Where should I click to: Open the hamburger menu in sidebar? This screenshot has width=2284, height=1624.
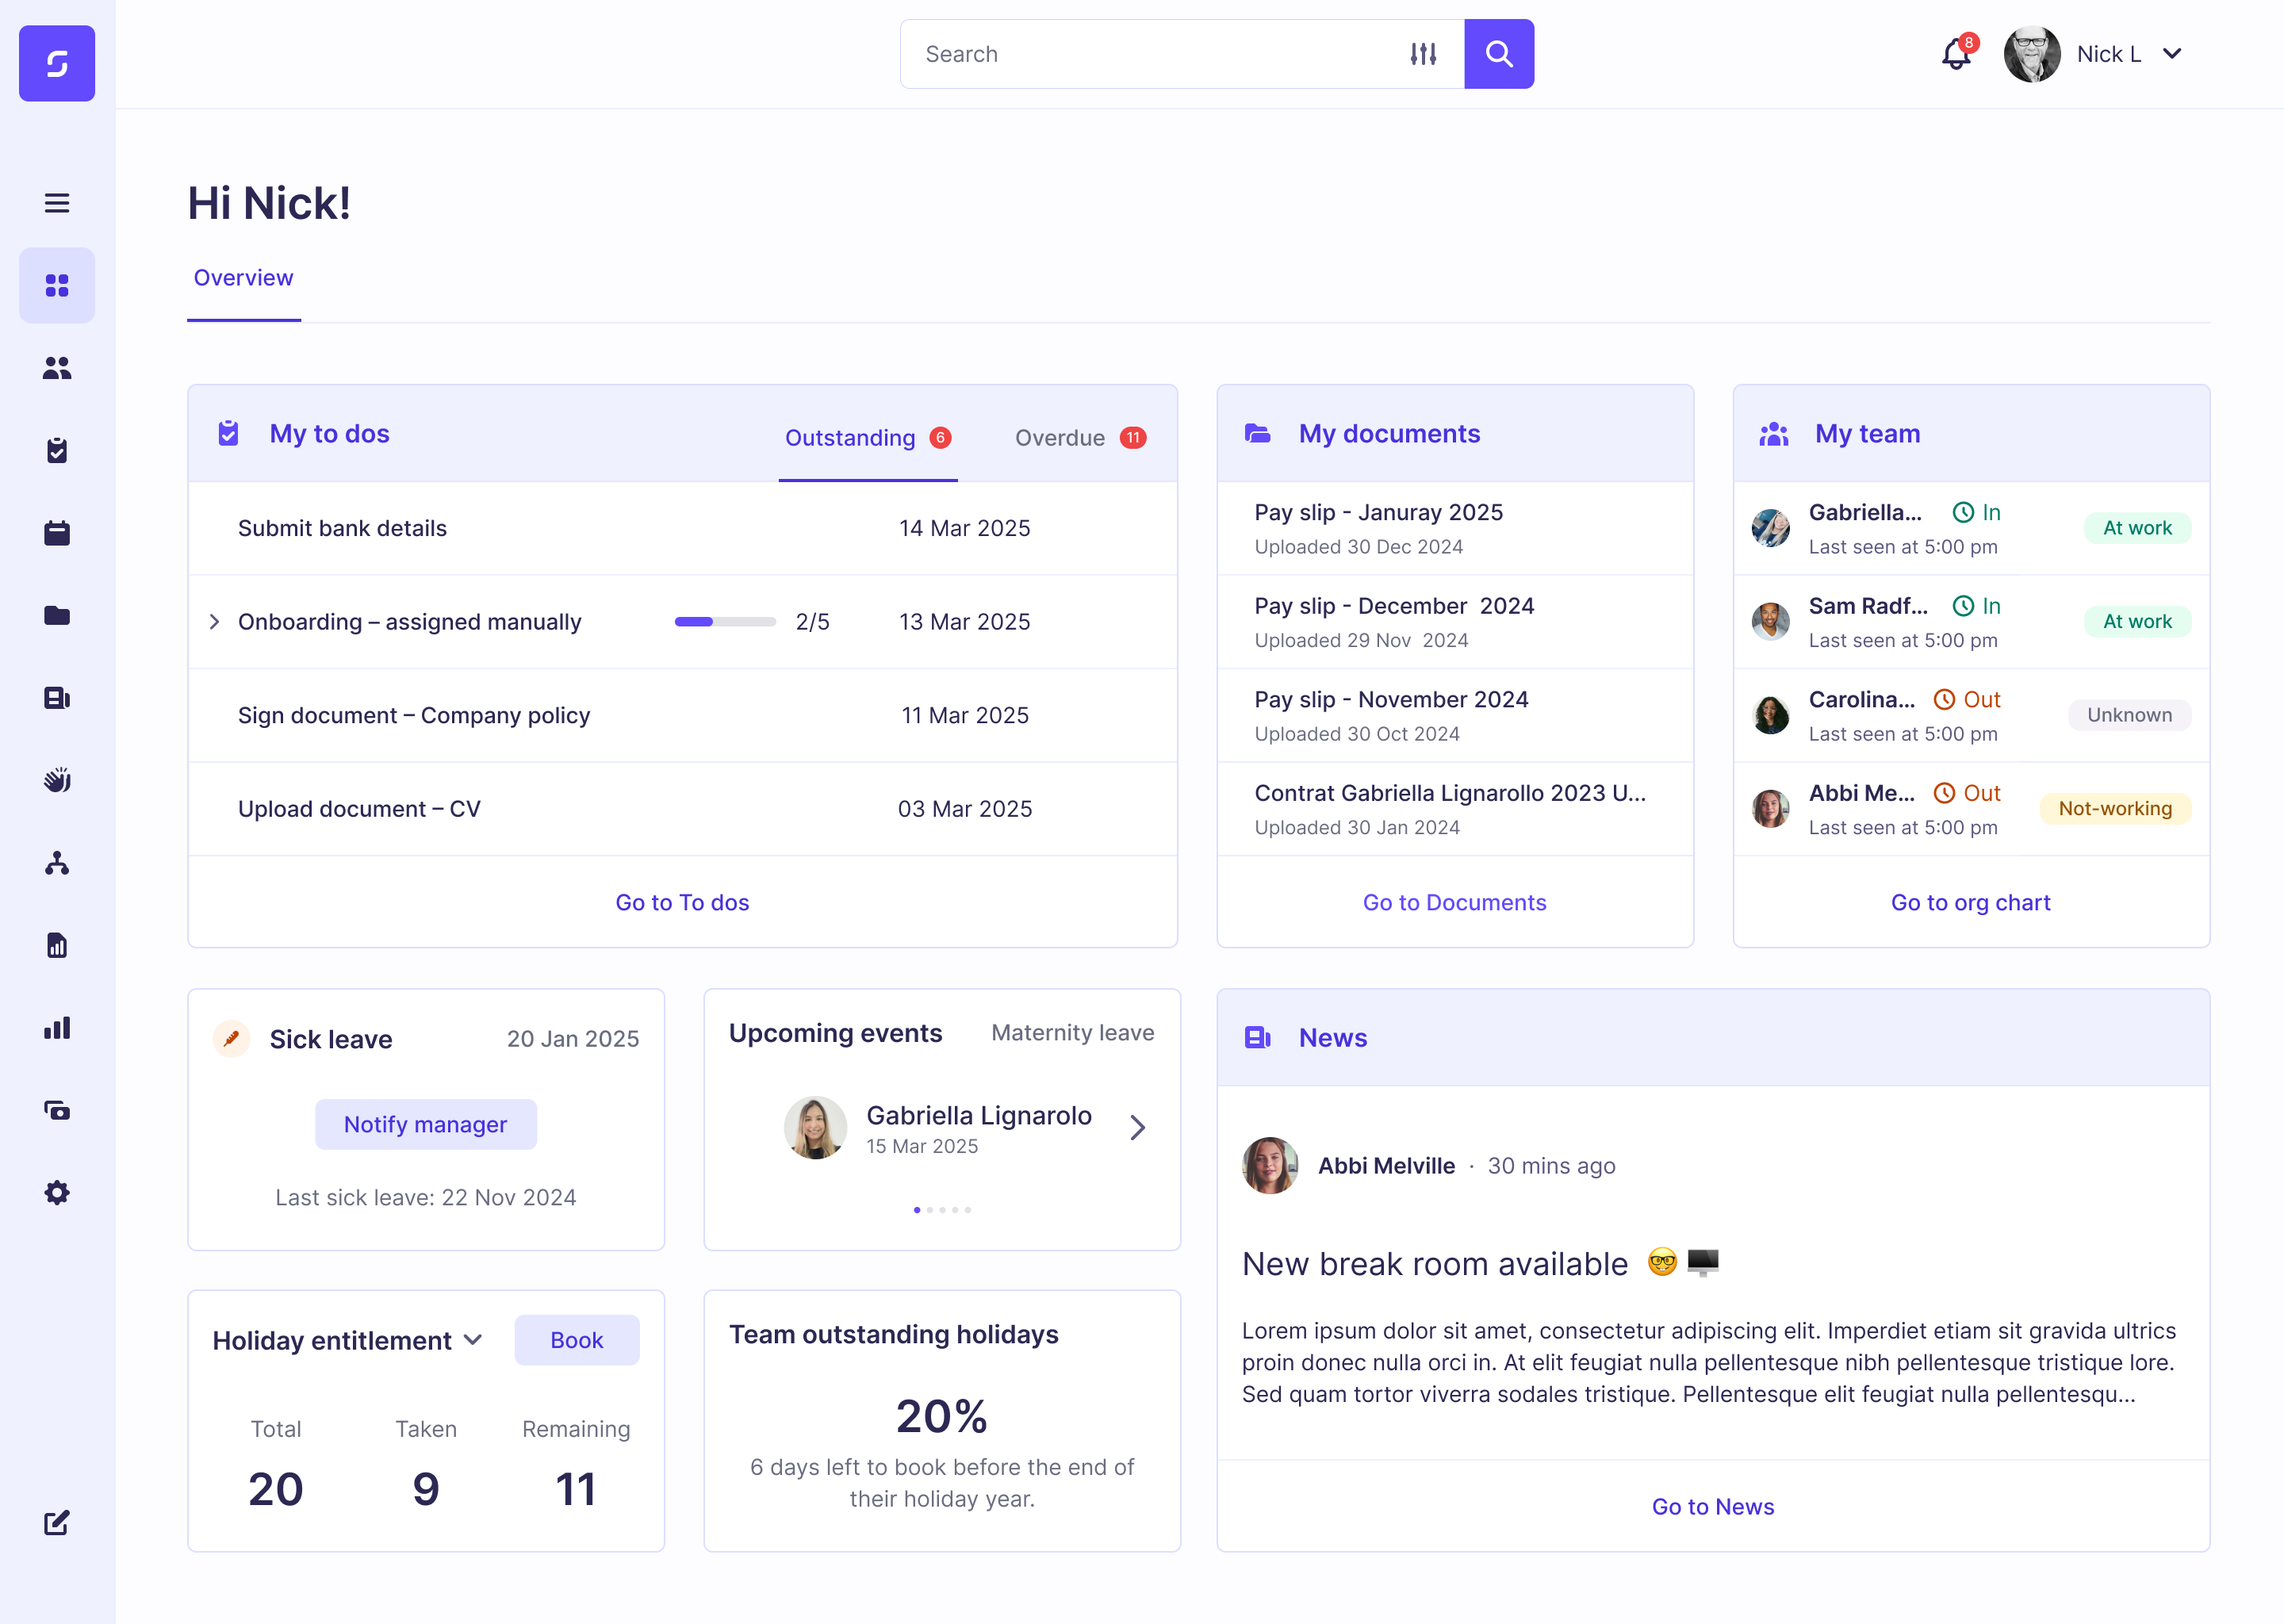click(x=57, y=203)
